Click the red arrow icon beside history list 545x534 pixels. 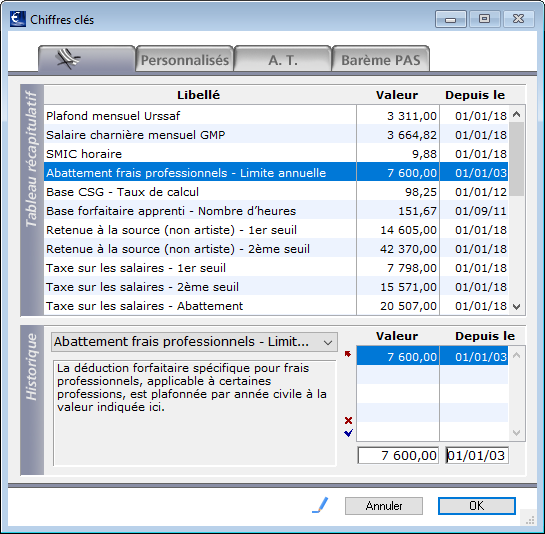click(x=348, y=354)
